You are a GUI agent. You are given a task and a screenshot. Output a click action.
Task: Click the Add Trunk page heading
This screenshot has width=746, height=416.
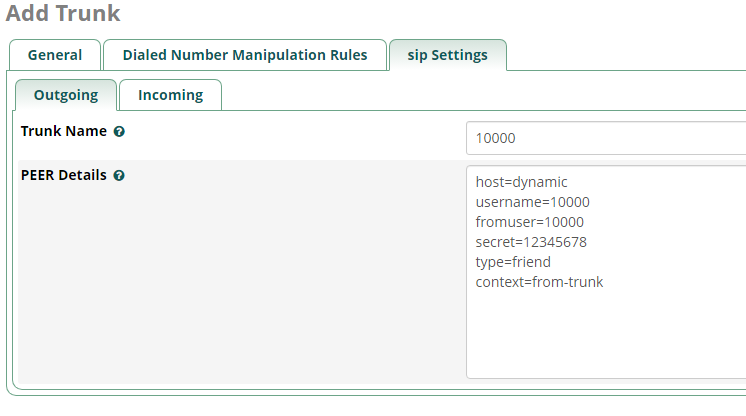[x=63, y=13]
